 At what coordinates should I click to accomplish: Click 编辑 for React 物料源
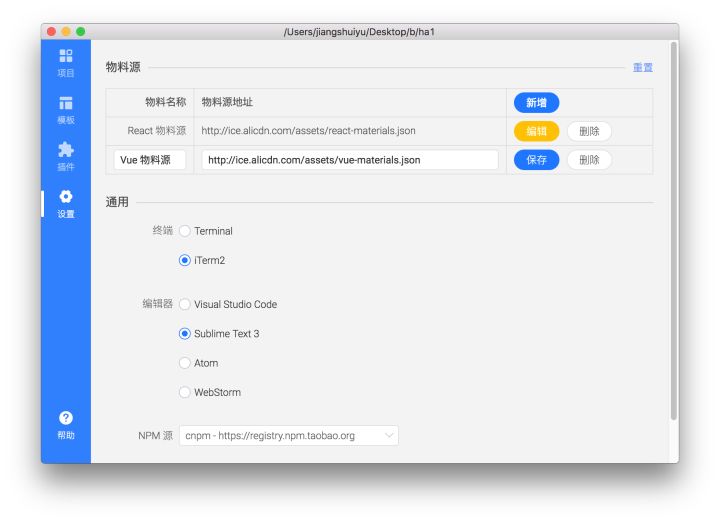click(536, 131)
